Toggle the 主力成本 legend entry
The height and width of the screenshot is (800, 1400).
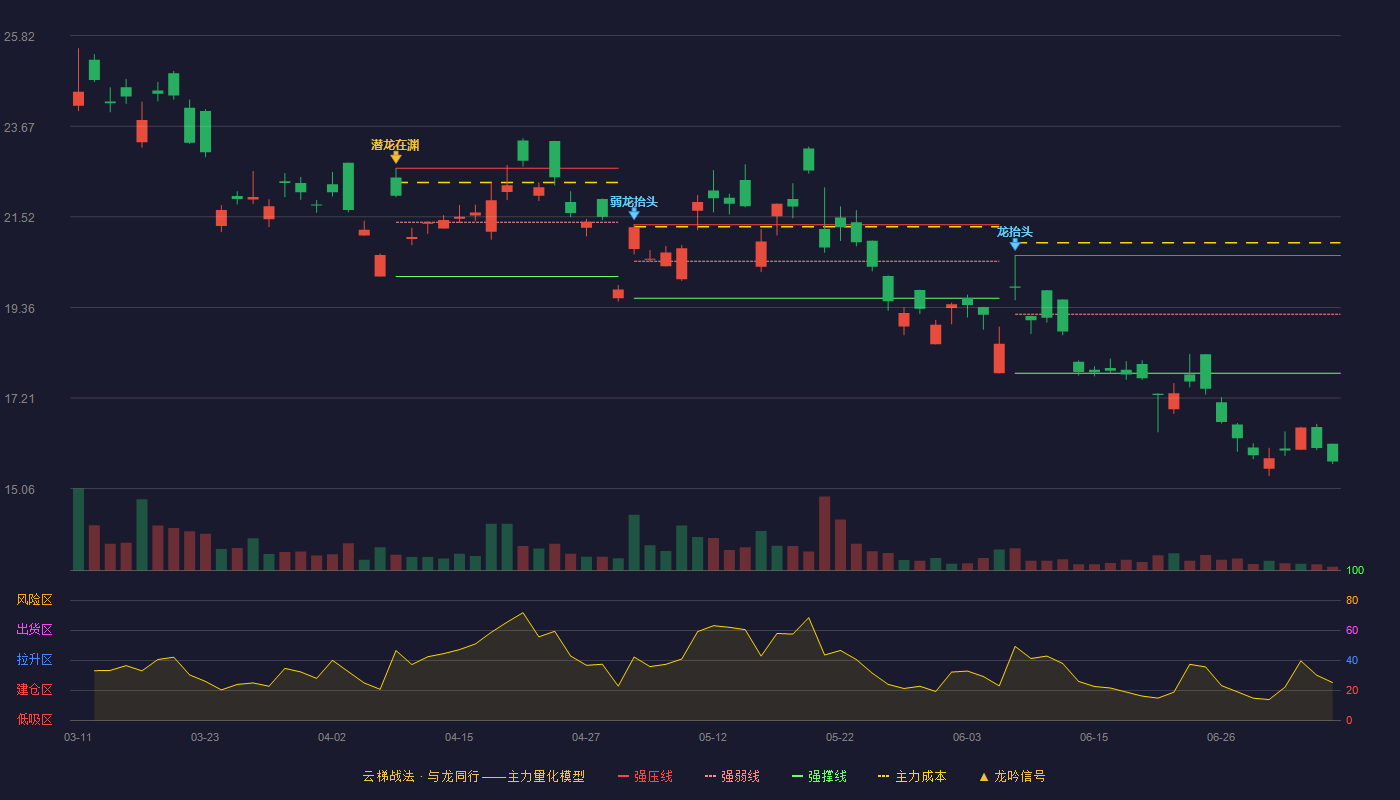pyautogui.click(x=911, y=776)
